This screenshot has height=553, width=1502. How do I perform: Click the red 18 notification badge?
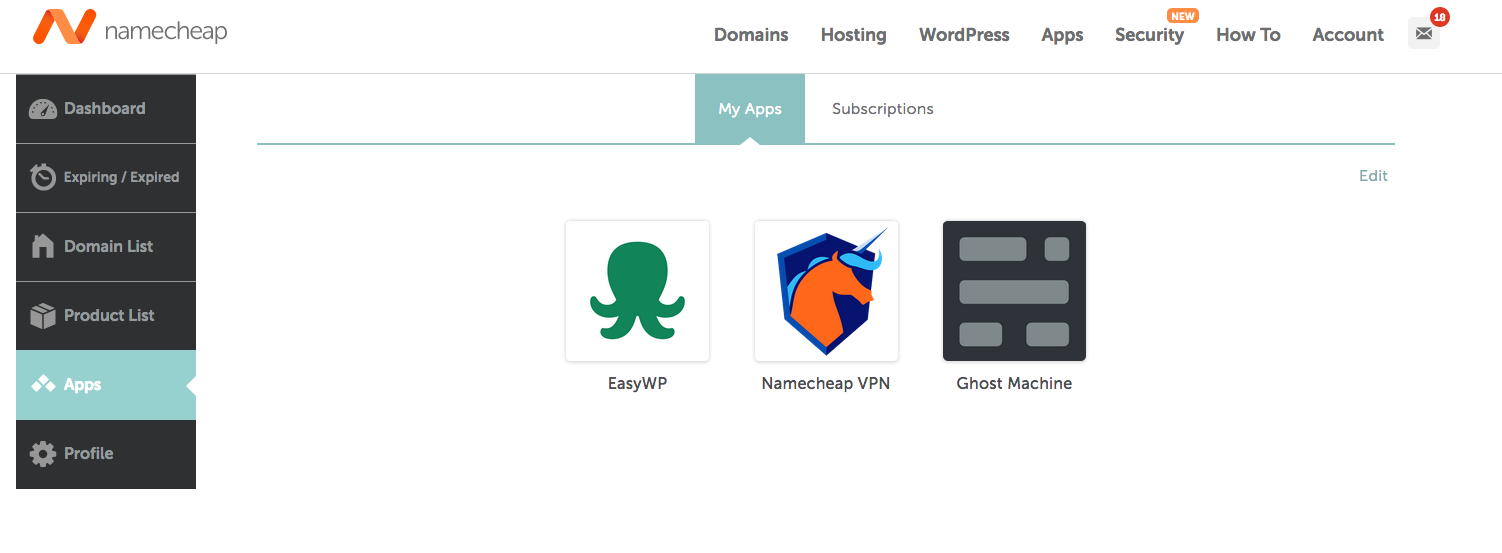pos(1440,17)
